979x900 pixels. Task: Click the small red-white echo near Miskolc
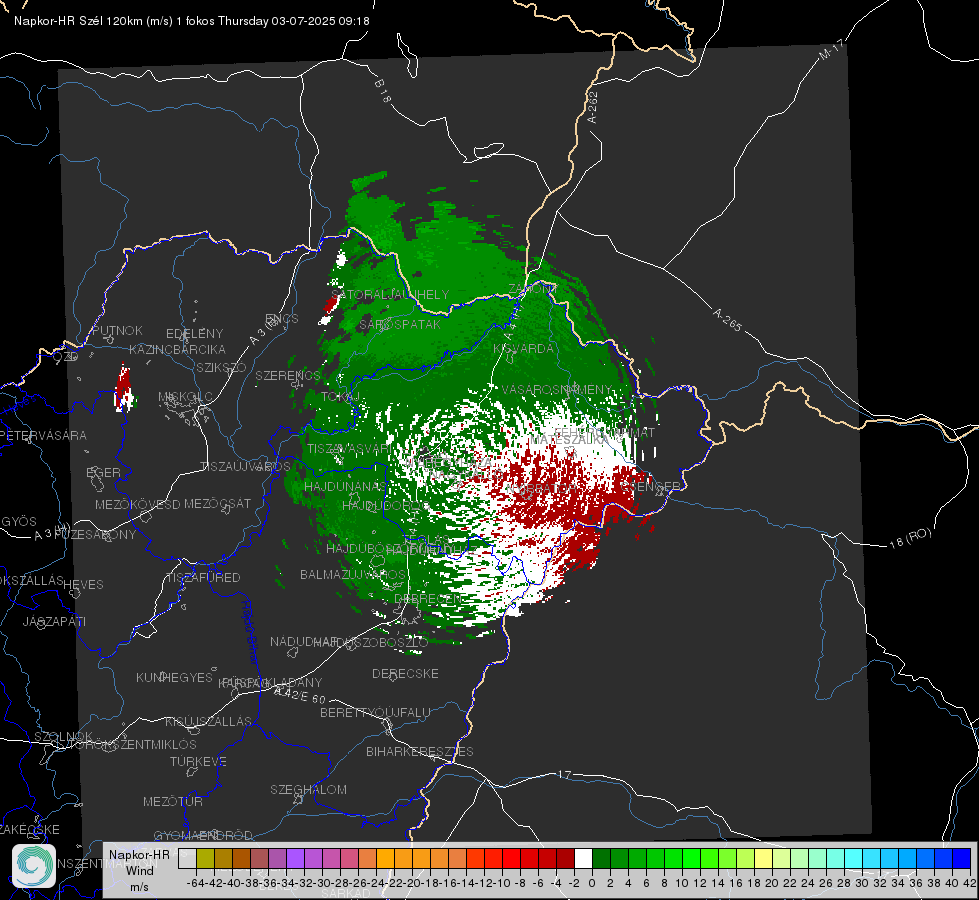pyautogui.click(x=124, y=389)
